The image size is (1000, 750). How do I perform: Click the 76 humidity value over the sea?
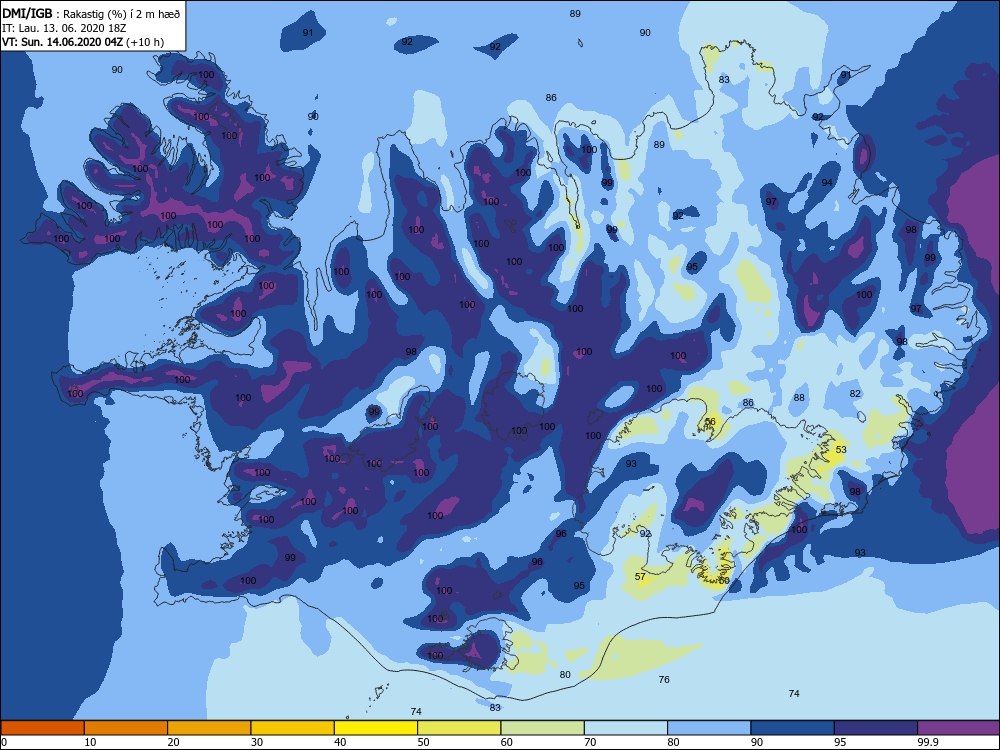pyautogui.click(x=664, y=680)
